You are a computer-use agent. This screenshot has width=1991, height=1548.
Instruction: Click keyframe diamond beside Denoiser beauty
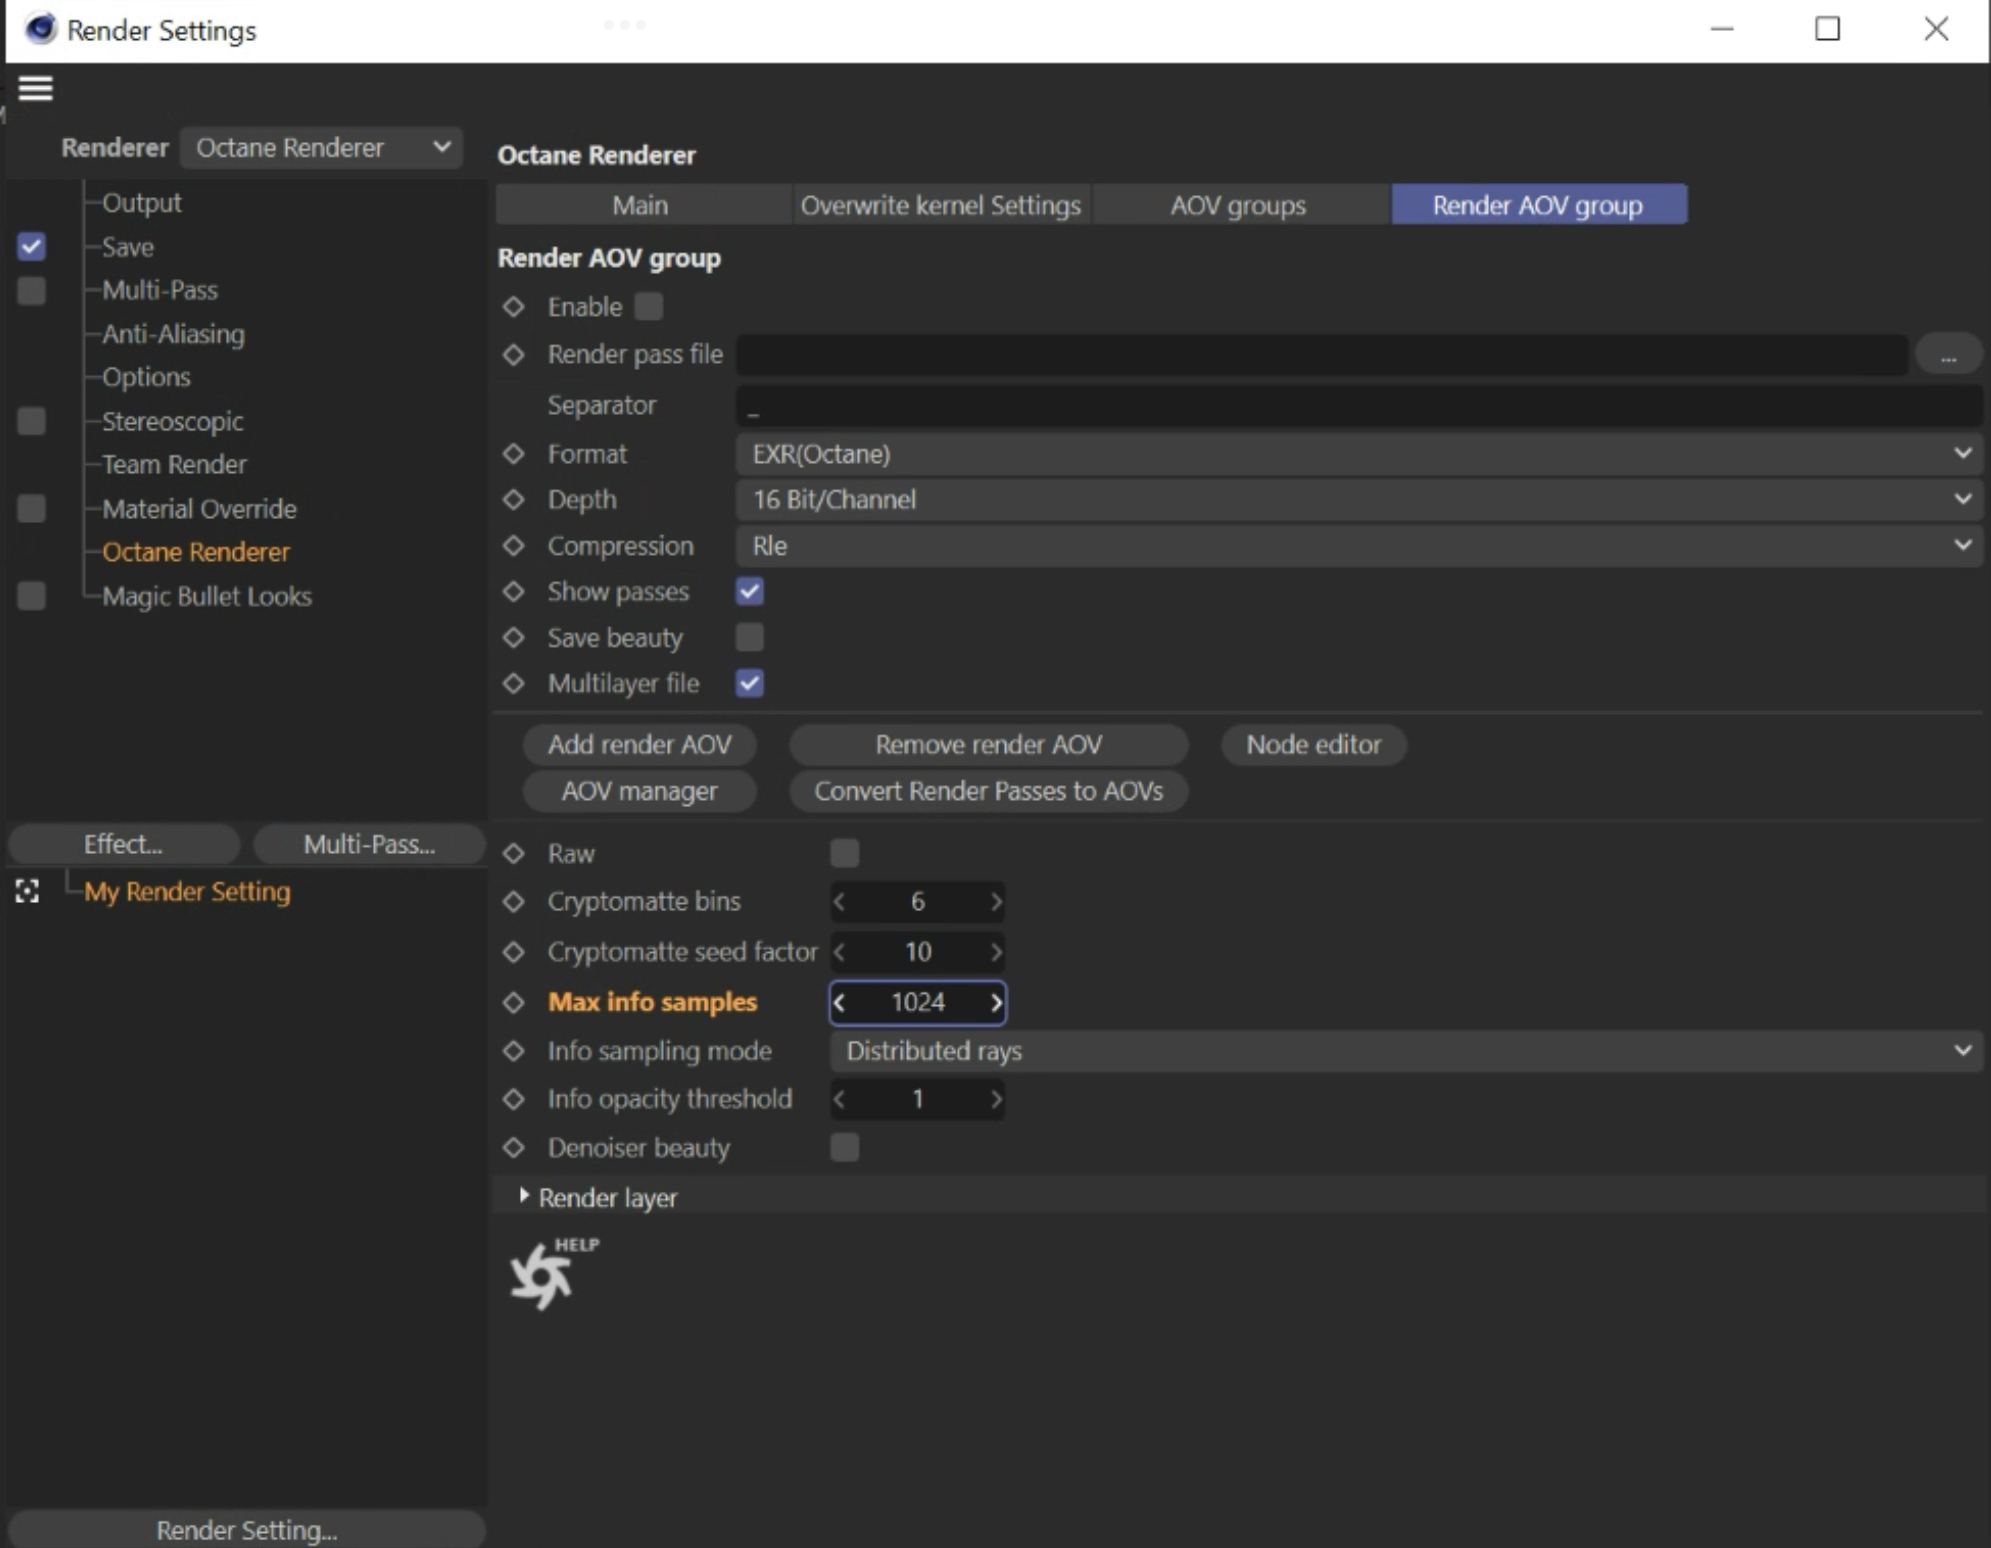pos(514,1147)
